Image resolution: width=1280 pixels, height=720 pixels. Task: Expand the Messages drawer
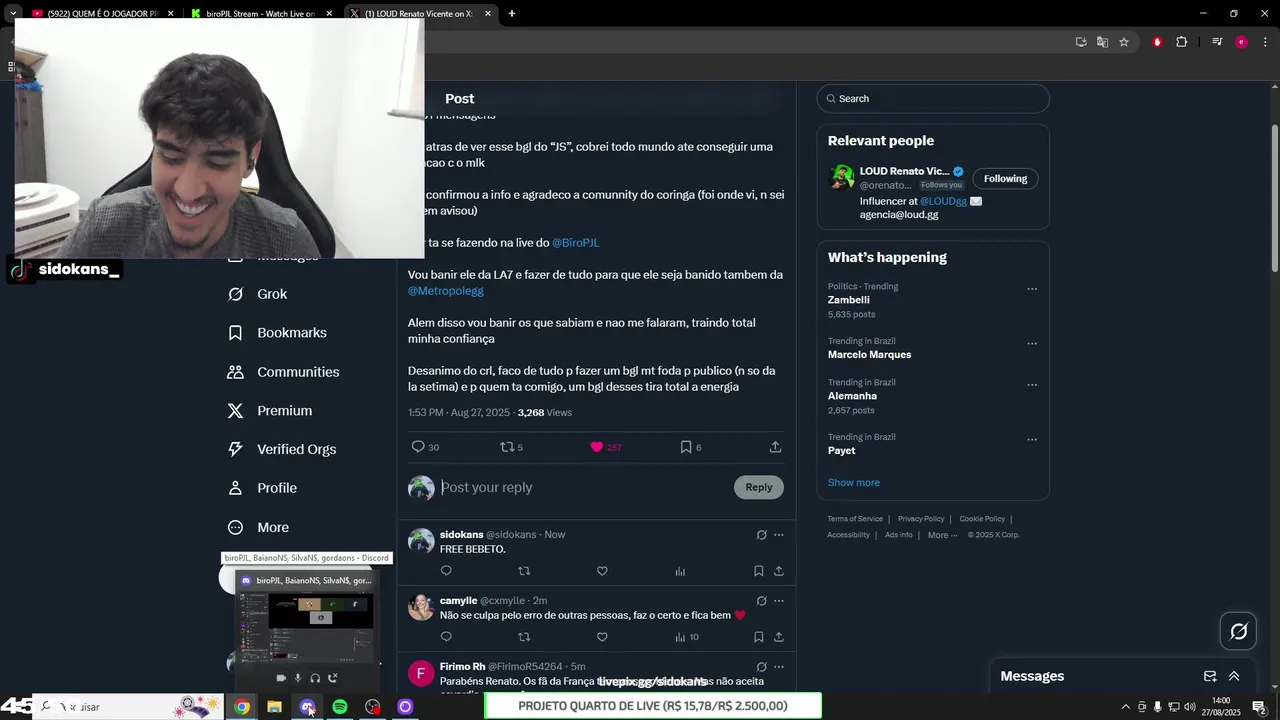pos(1234,676)
